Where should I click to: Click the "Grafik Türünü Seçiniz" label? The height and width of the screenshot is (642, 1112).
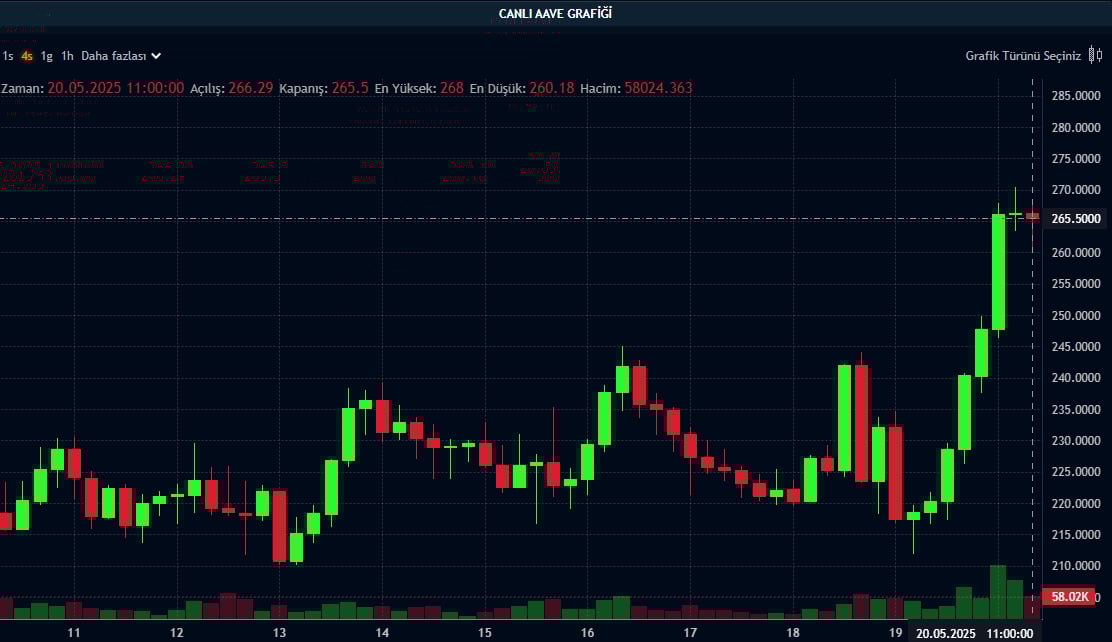(1023, 56)
